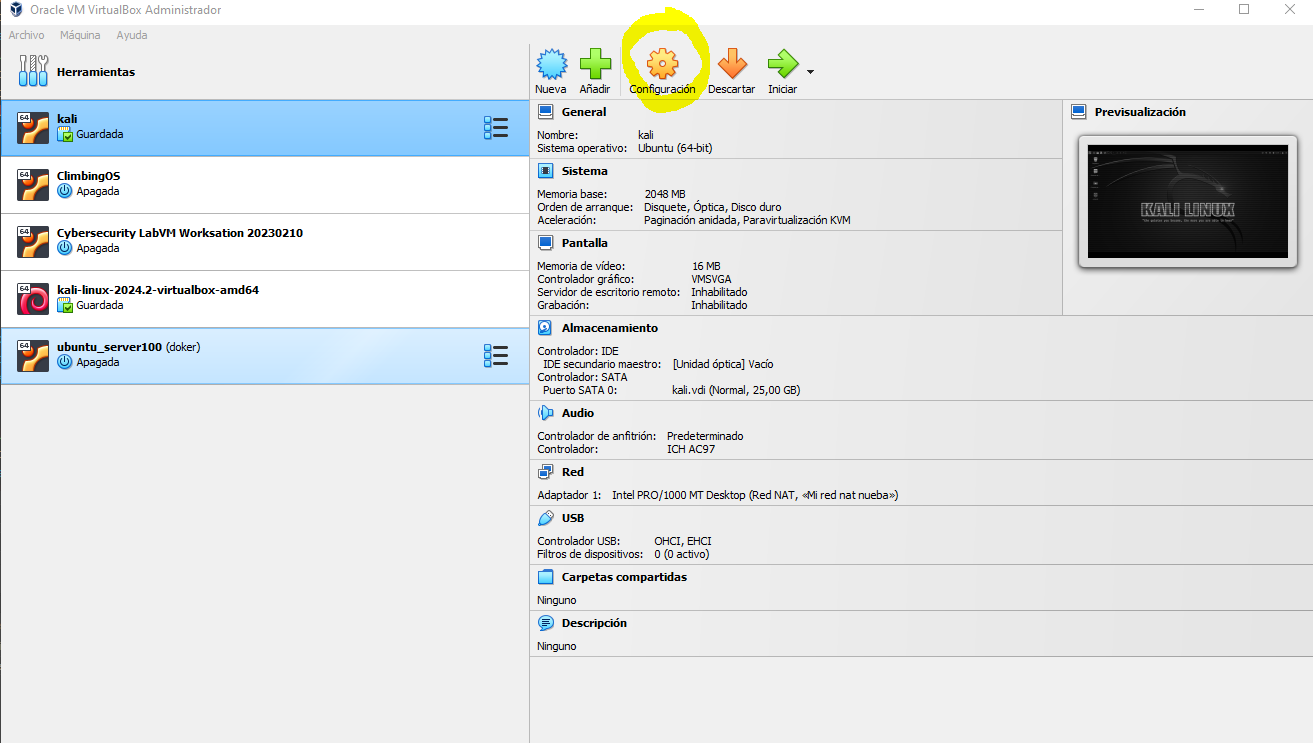This screenshot has height=743, width=1313.
Task: Open the Archivo menu
Action: click(27, 35)
